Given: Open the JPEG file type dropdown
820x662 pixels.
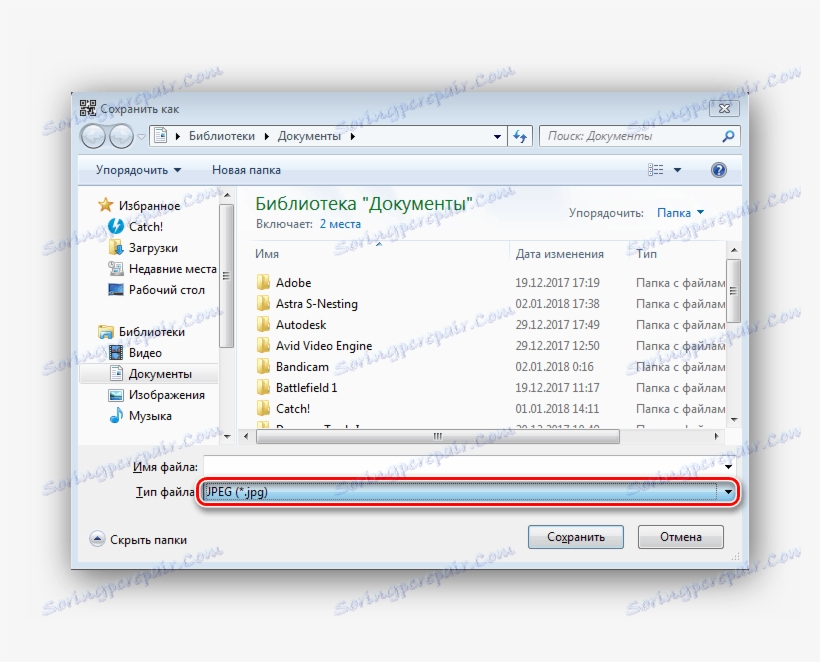Looking at the screenshot, I should 730,491.
